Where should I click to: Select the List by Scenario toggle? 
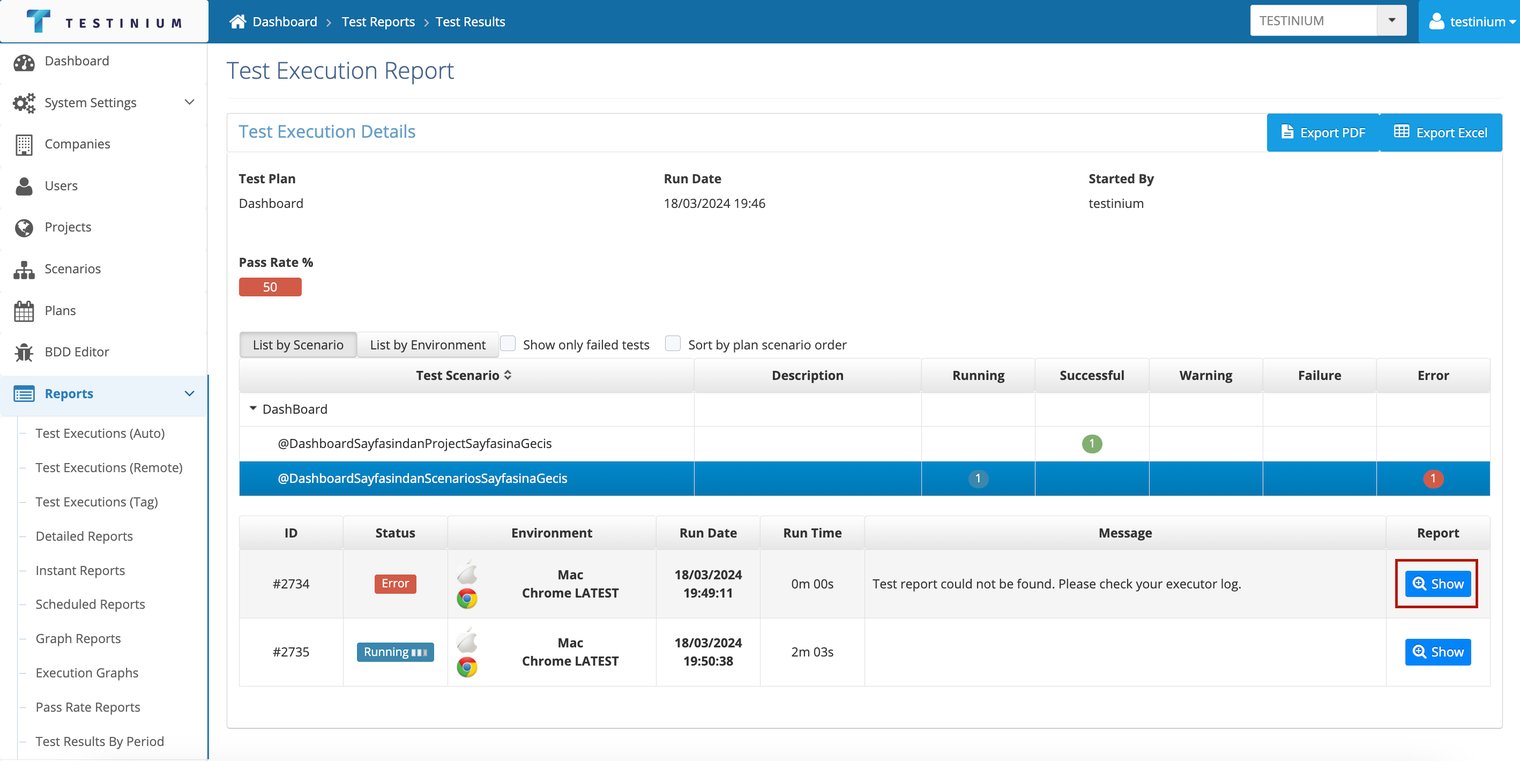click(x=298, y=344)
